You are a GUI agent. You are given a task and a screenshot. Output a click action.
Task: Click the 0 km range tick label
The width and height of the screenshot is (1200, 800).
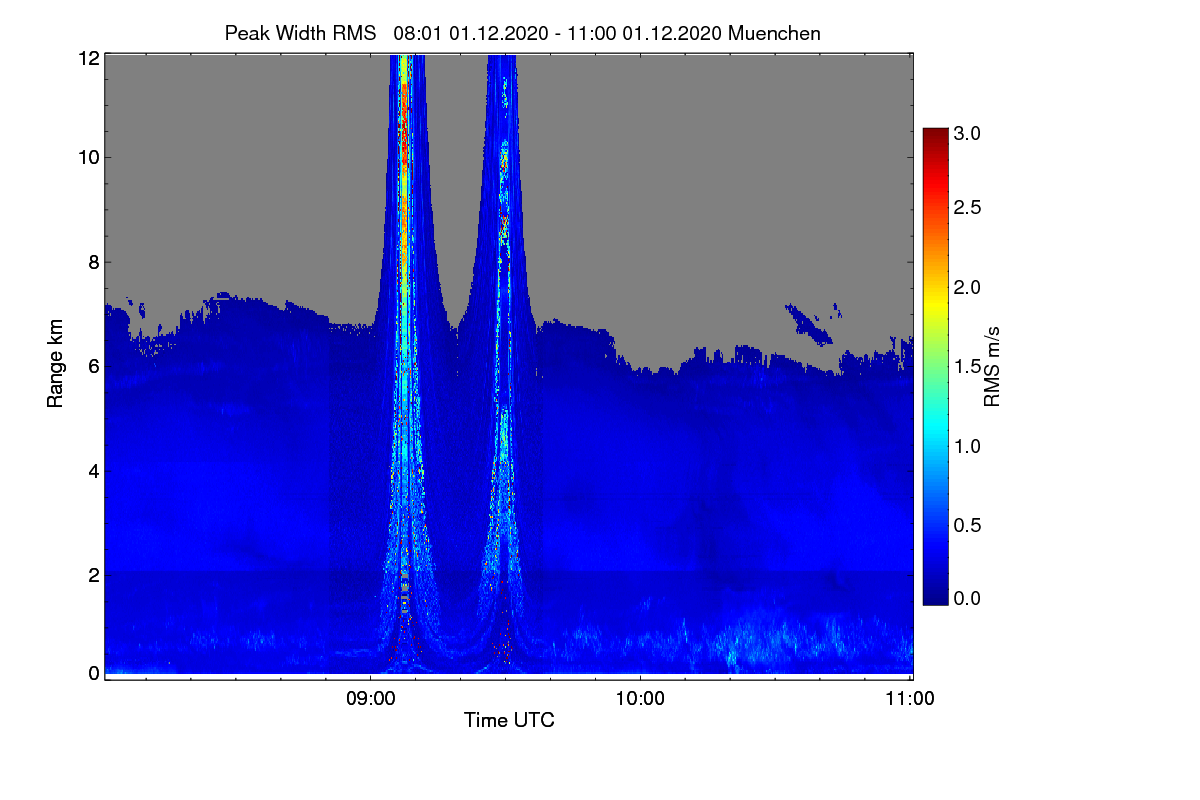click(93, 673)
